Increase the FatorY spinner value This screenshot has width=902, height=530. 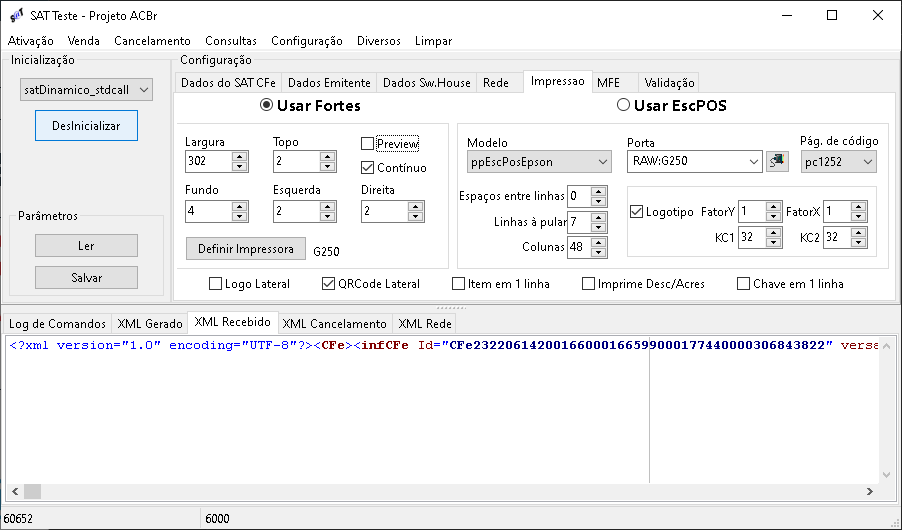coord(774,207)
